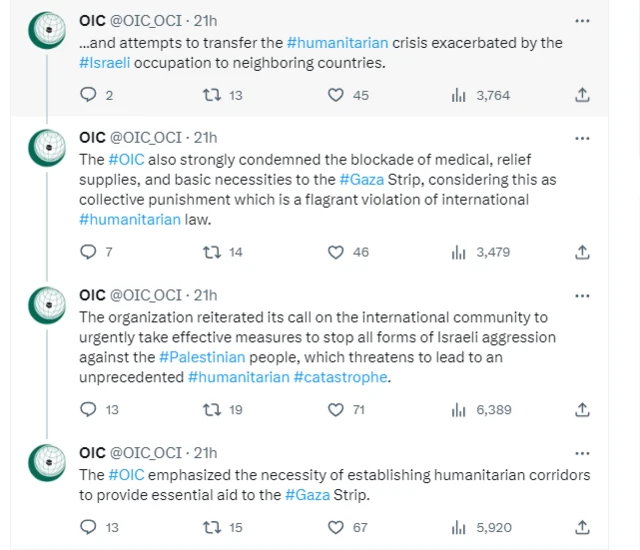
Task: Reply to the tweet with 7 replies
Action: [88, 252]
